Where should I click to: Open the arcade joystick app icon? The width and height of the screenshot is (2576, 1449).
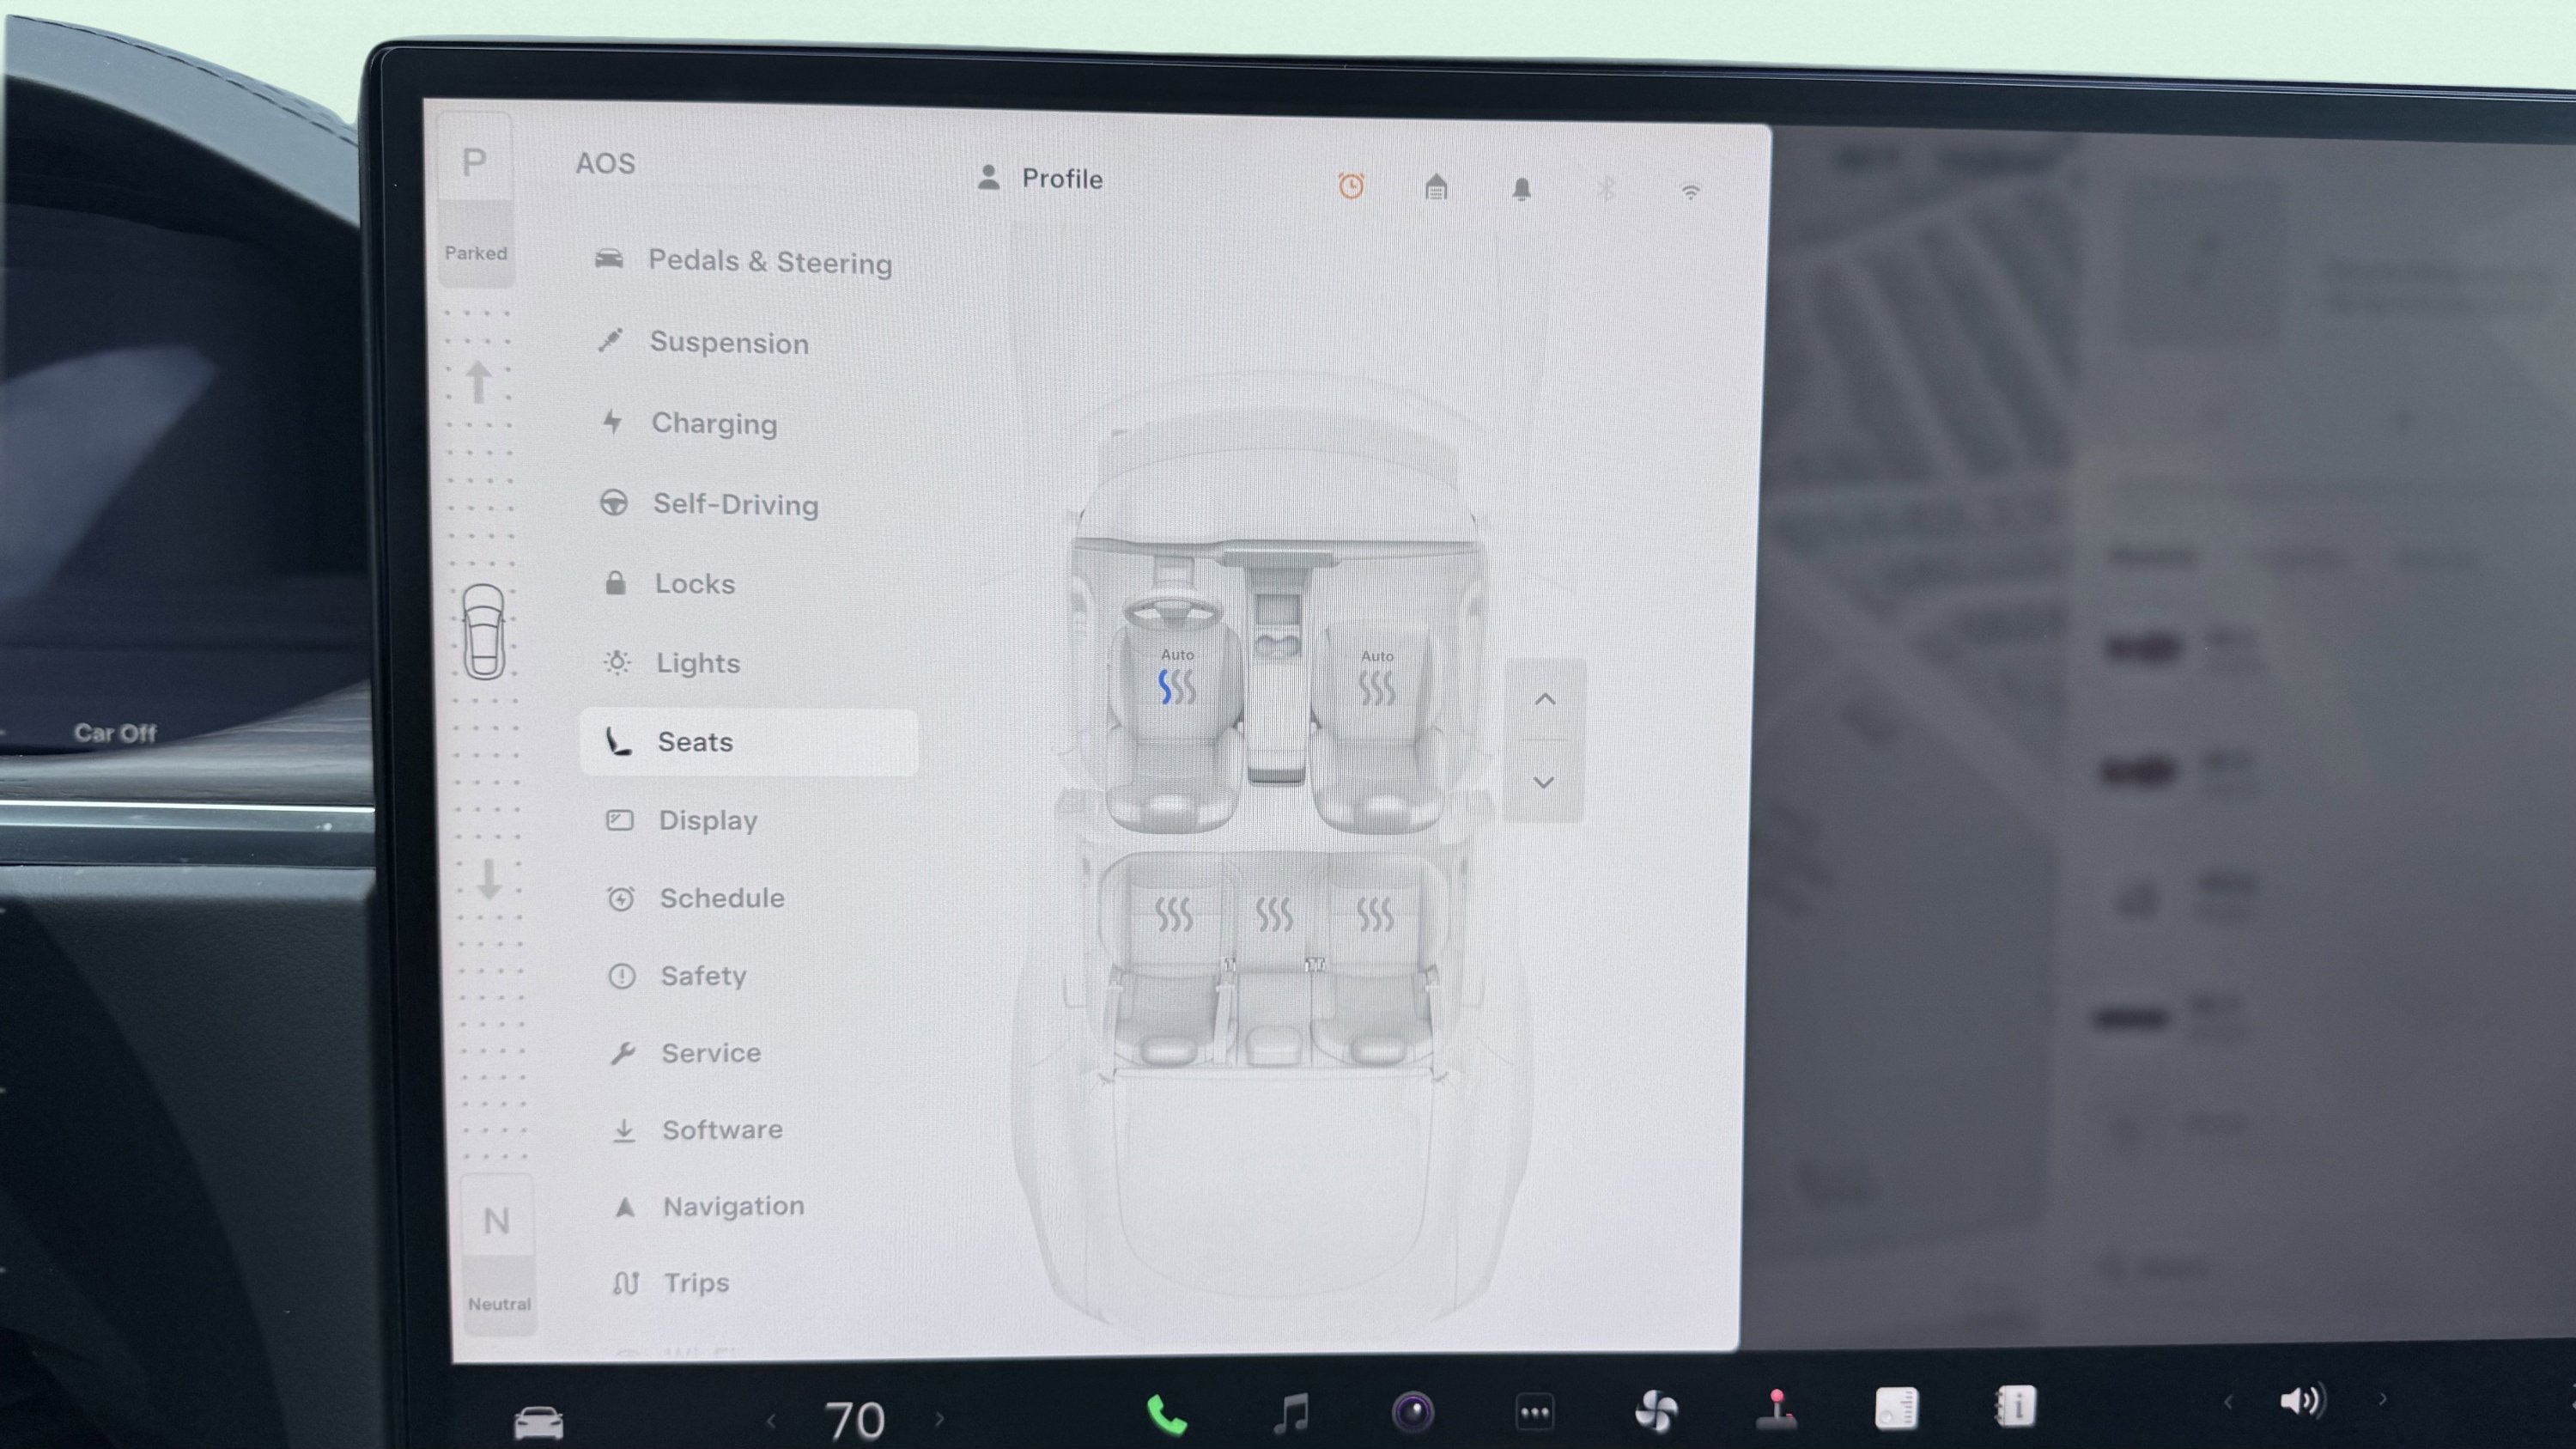(1777, 1409)
